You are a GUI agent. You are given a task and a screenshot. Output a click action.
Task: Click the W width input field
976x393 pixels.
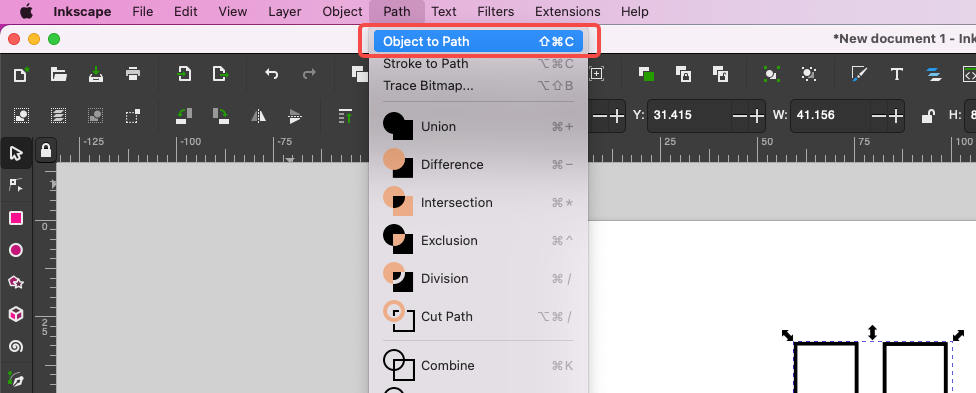tap(830, 116)
